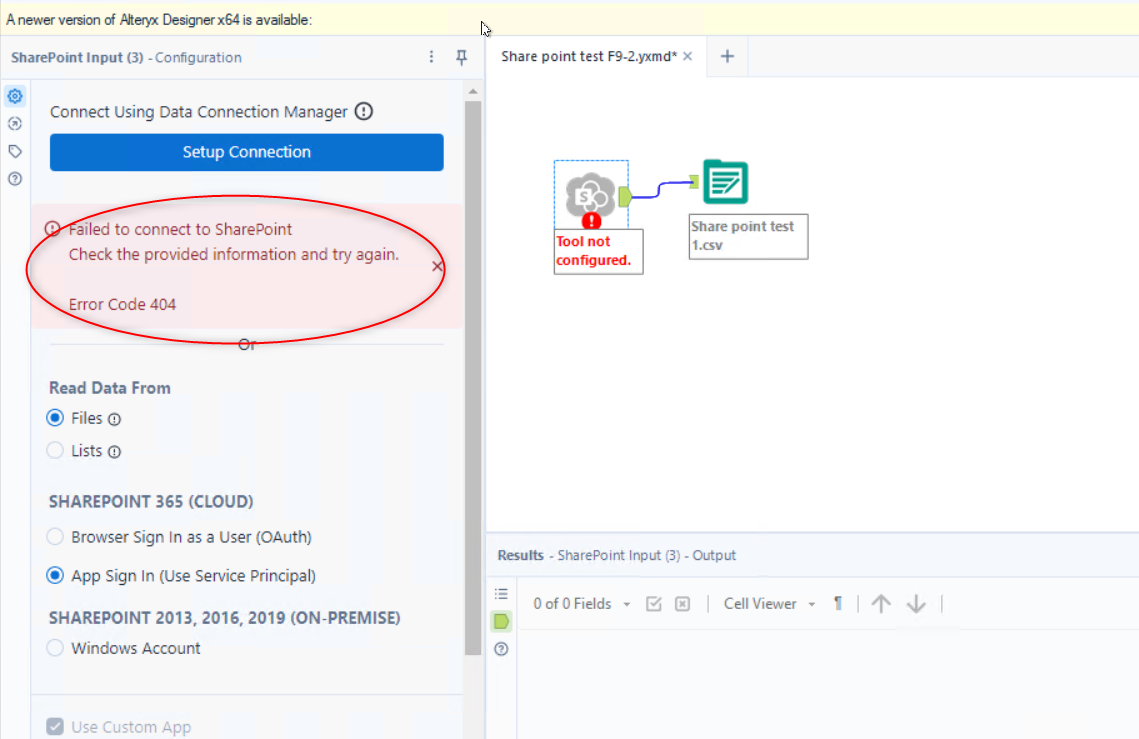Select the SharePoint Input tool on the canvas
1139x739 pixels.
click(x=590, y=195)
